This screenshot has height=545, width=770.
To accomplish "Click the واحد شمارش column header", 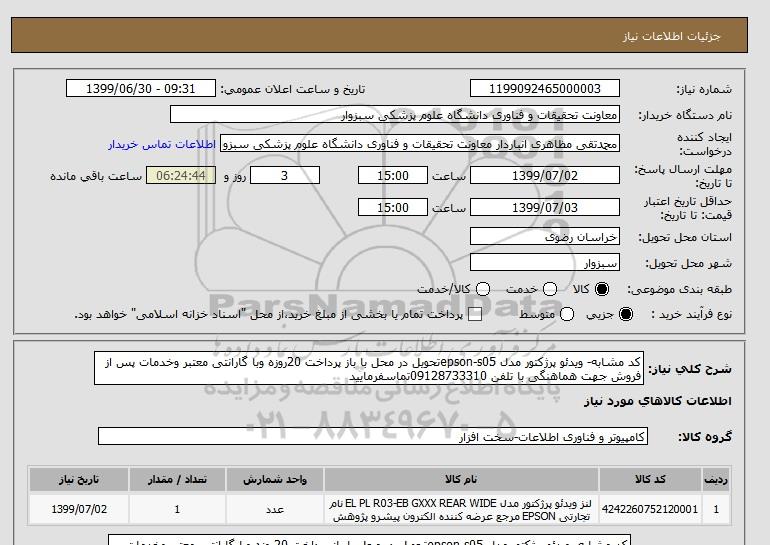I will (275, 480).
